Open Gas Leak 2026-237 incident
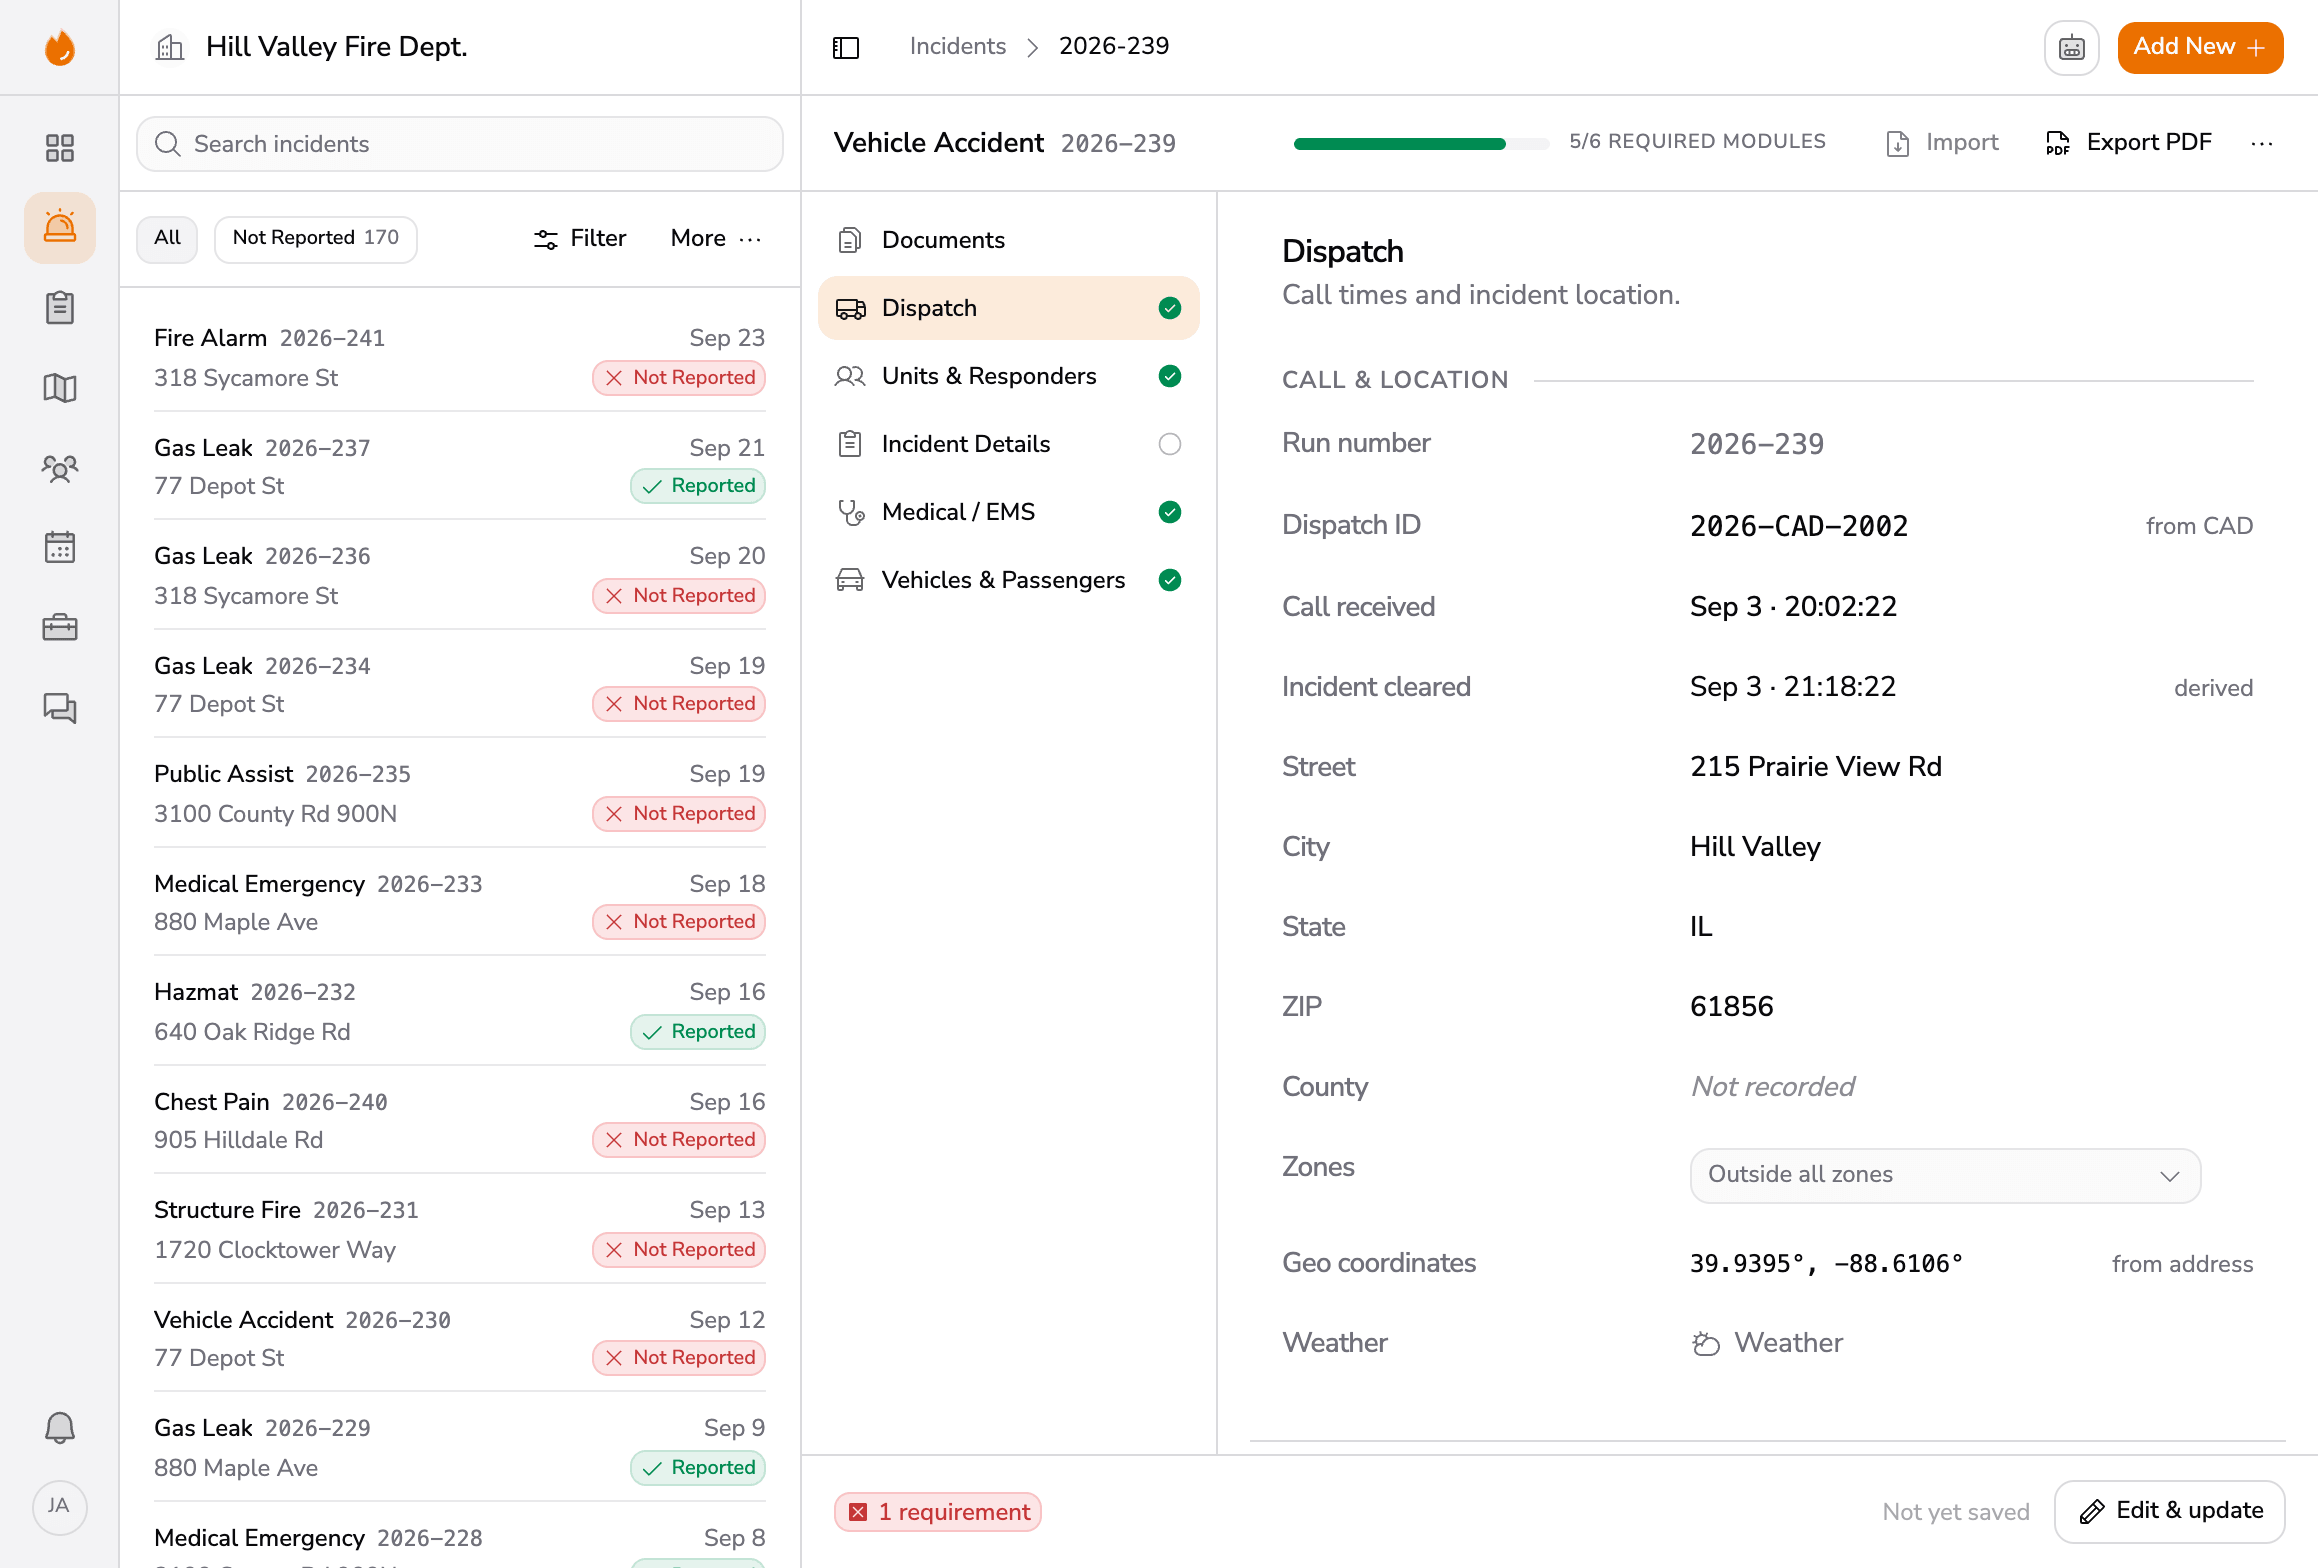The height and width of the screenshot is (1568, 2318). [x=459, y=466]
